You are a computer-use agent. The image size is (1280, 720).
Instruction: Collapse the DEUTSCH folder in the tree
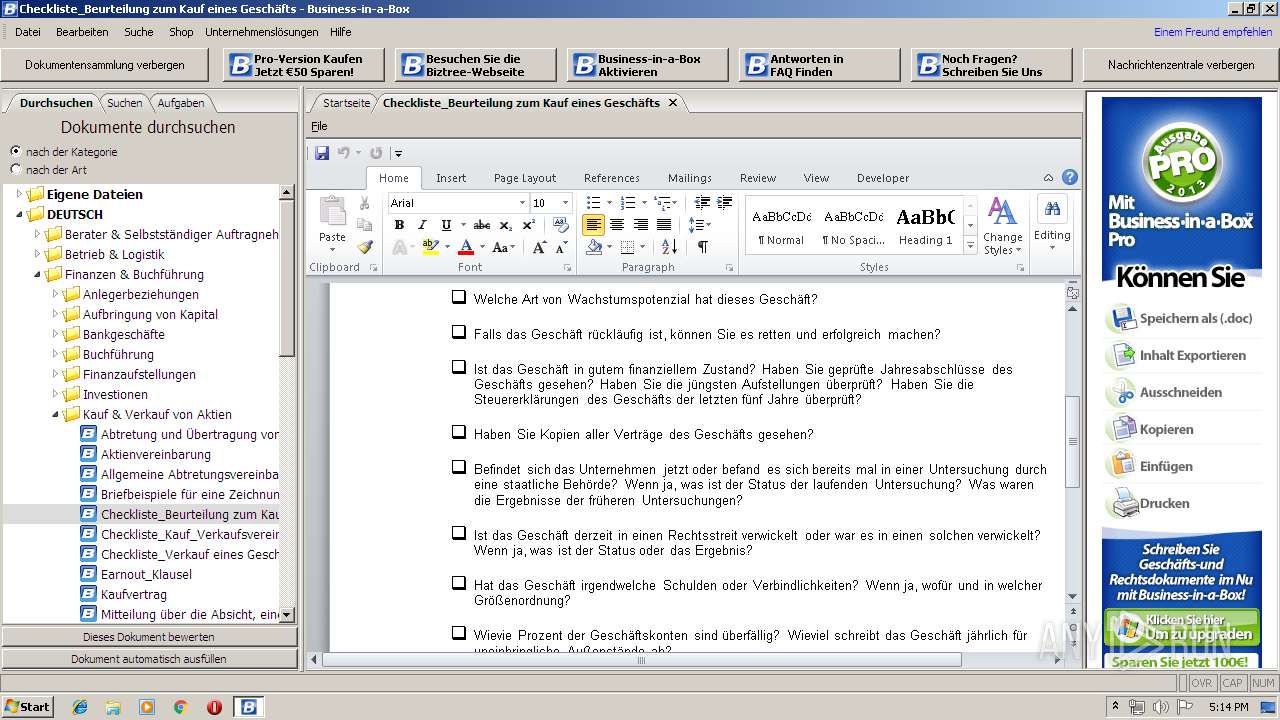click(x=19, y=214)
